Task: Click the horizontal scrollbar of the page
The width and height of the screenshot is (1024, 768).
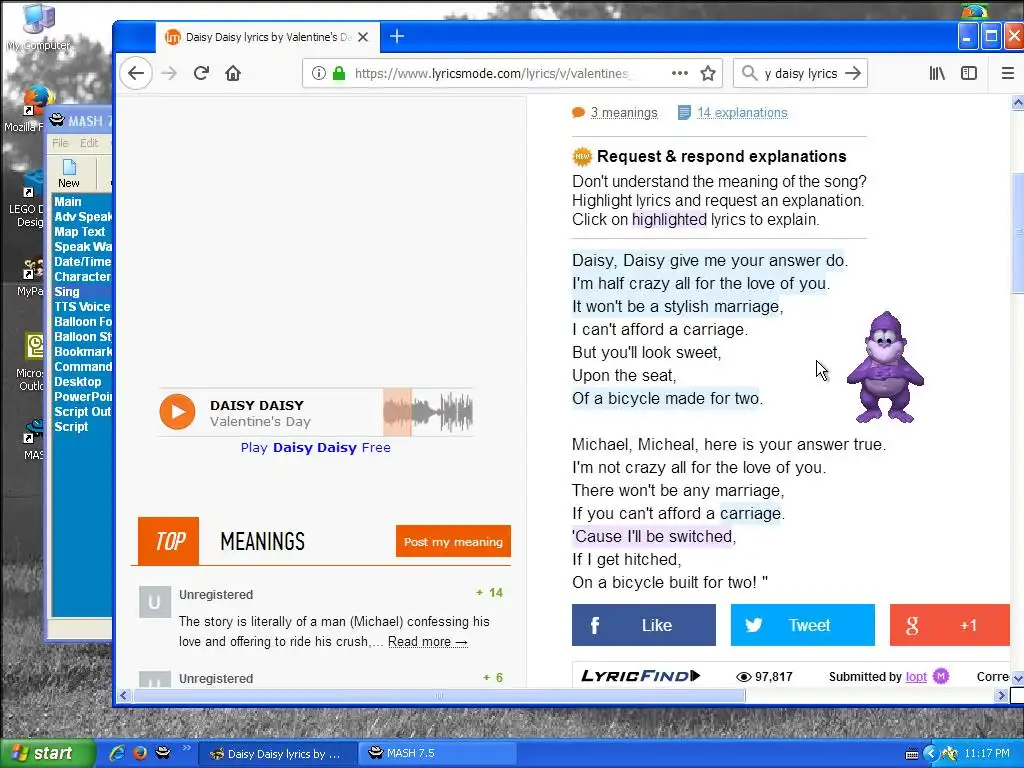Action: tap(439, 696)
